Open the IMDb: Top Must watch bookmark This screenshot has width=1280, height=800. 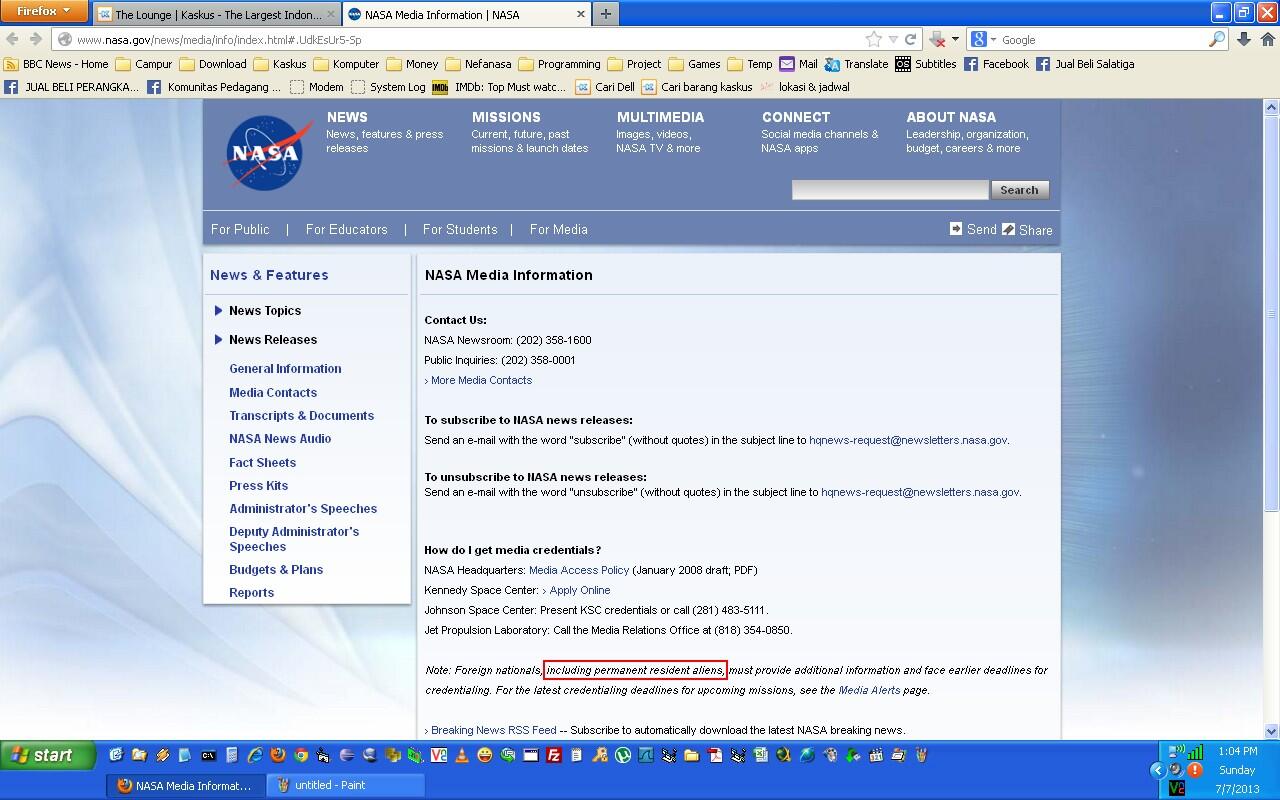(499, 87)
